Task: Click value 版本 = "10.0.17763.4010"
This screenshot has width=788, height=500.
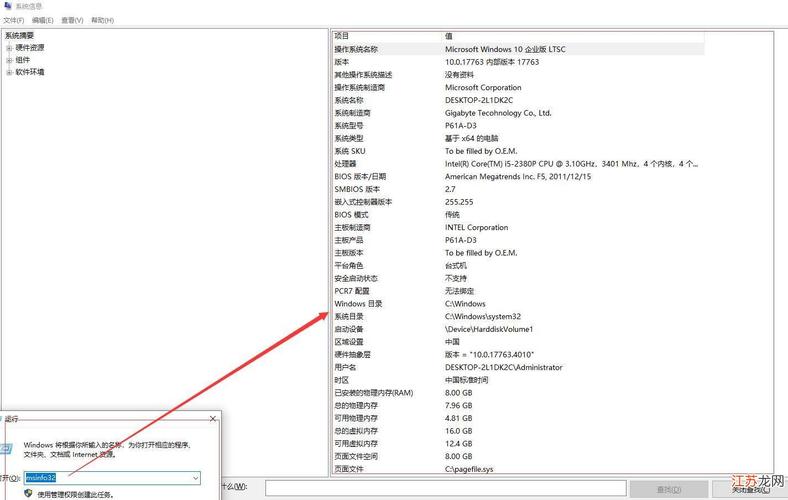Action: [x=489, y=355]
